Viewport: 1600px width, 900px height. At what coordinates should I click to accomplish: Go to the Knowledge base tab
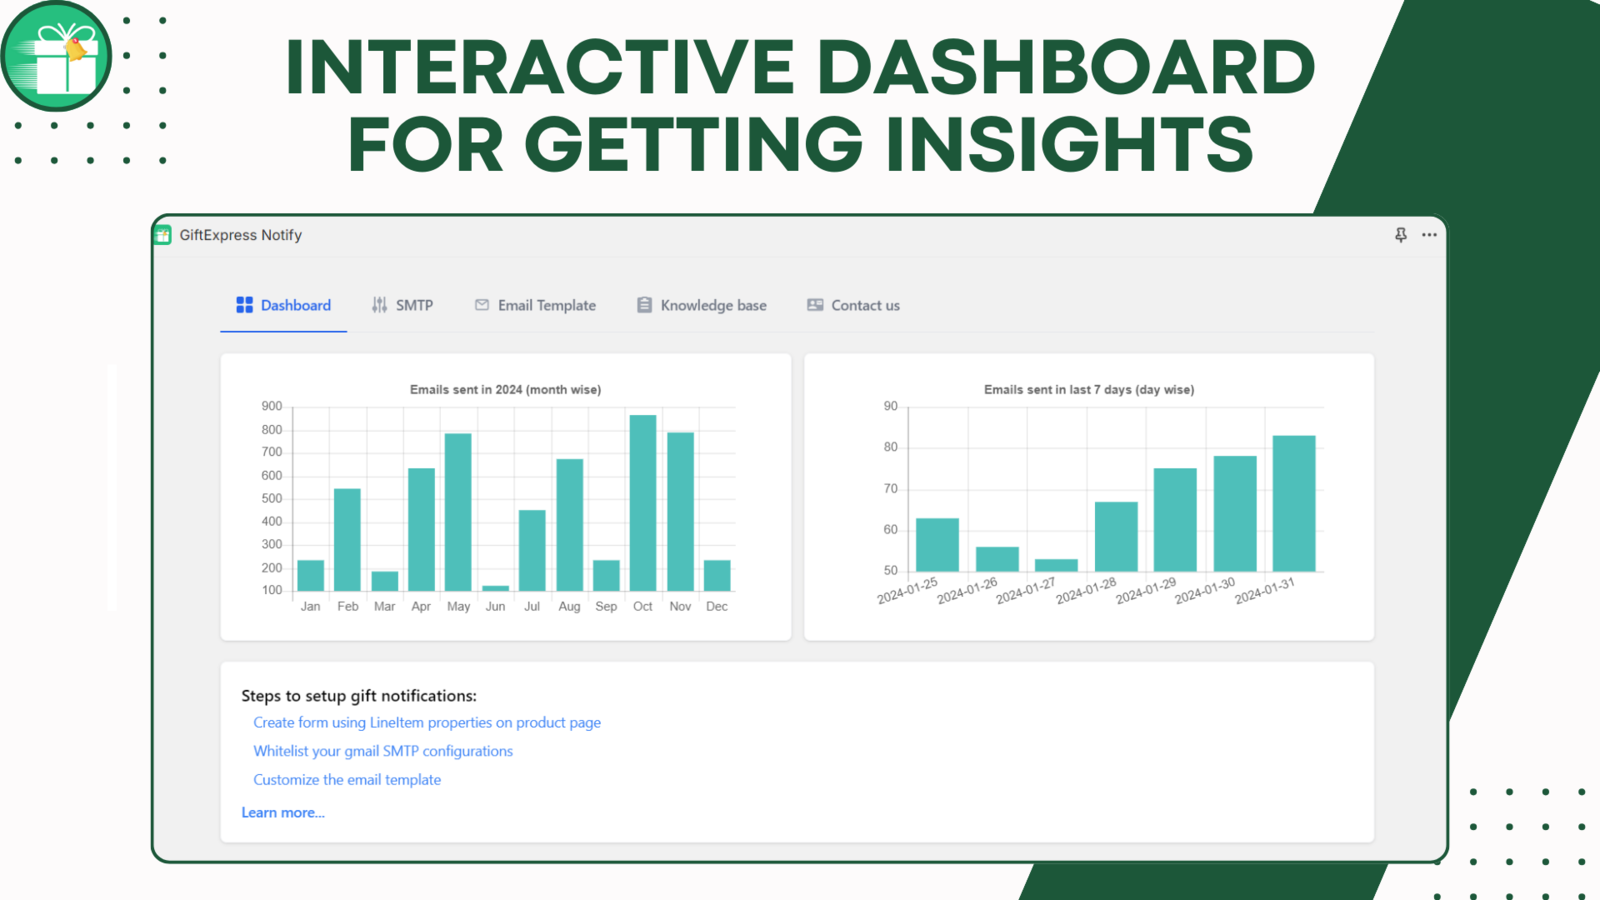pyautogui.click(x=713, y=305)
